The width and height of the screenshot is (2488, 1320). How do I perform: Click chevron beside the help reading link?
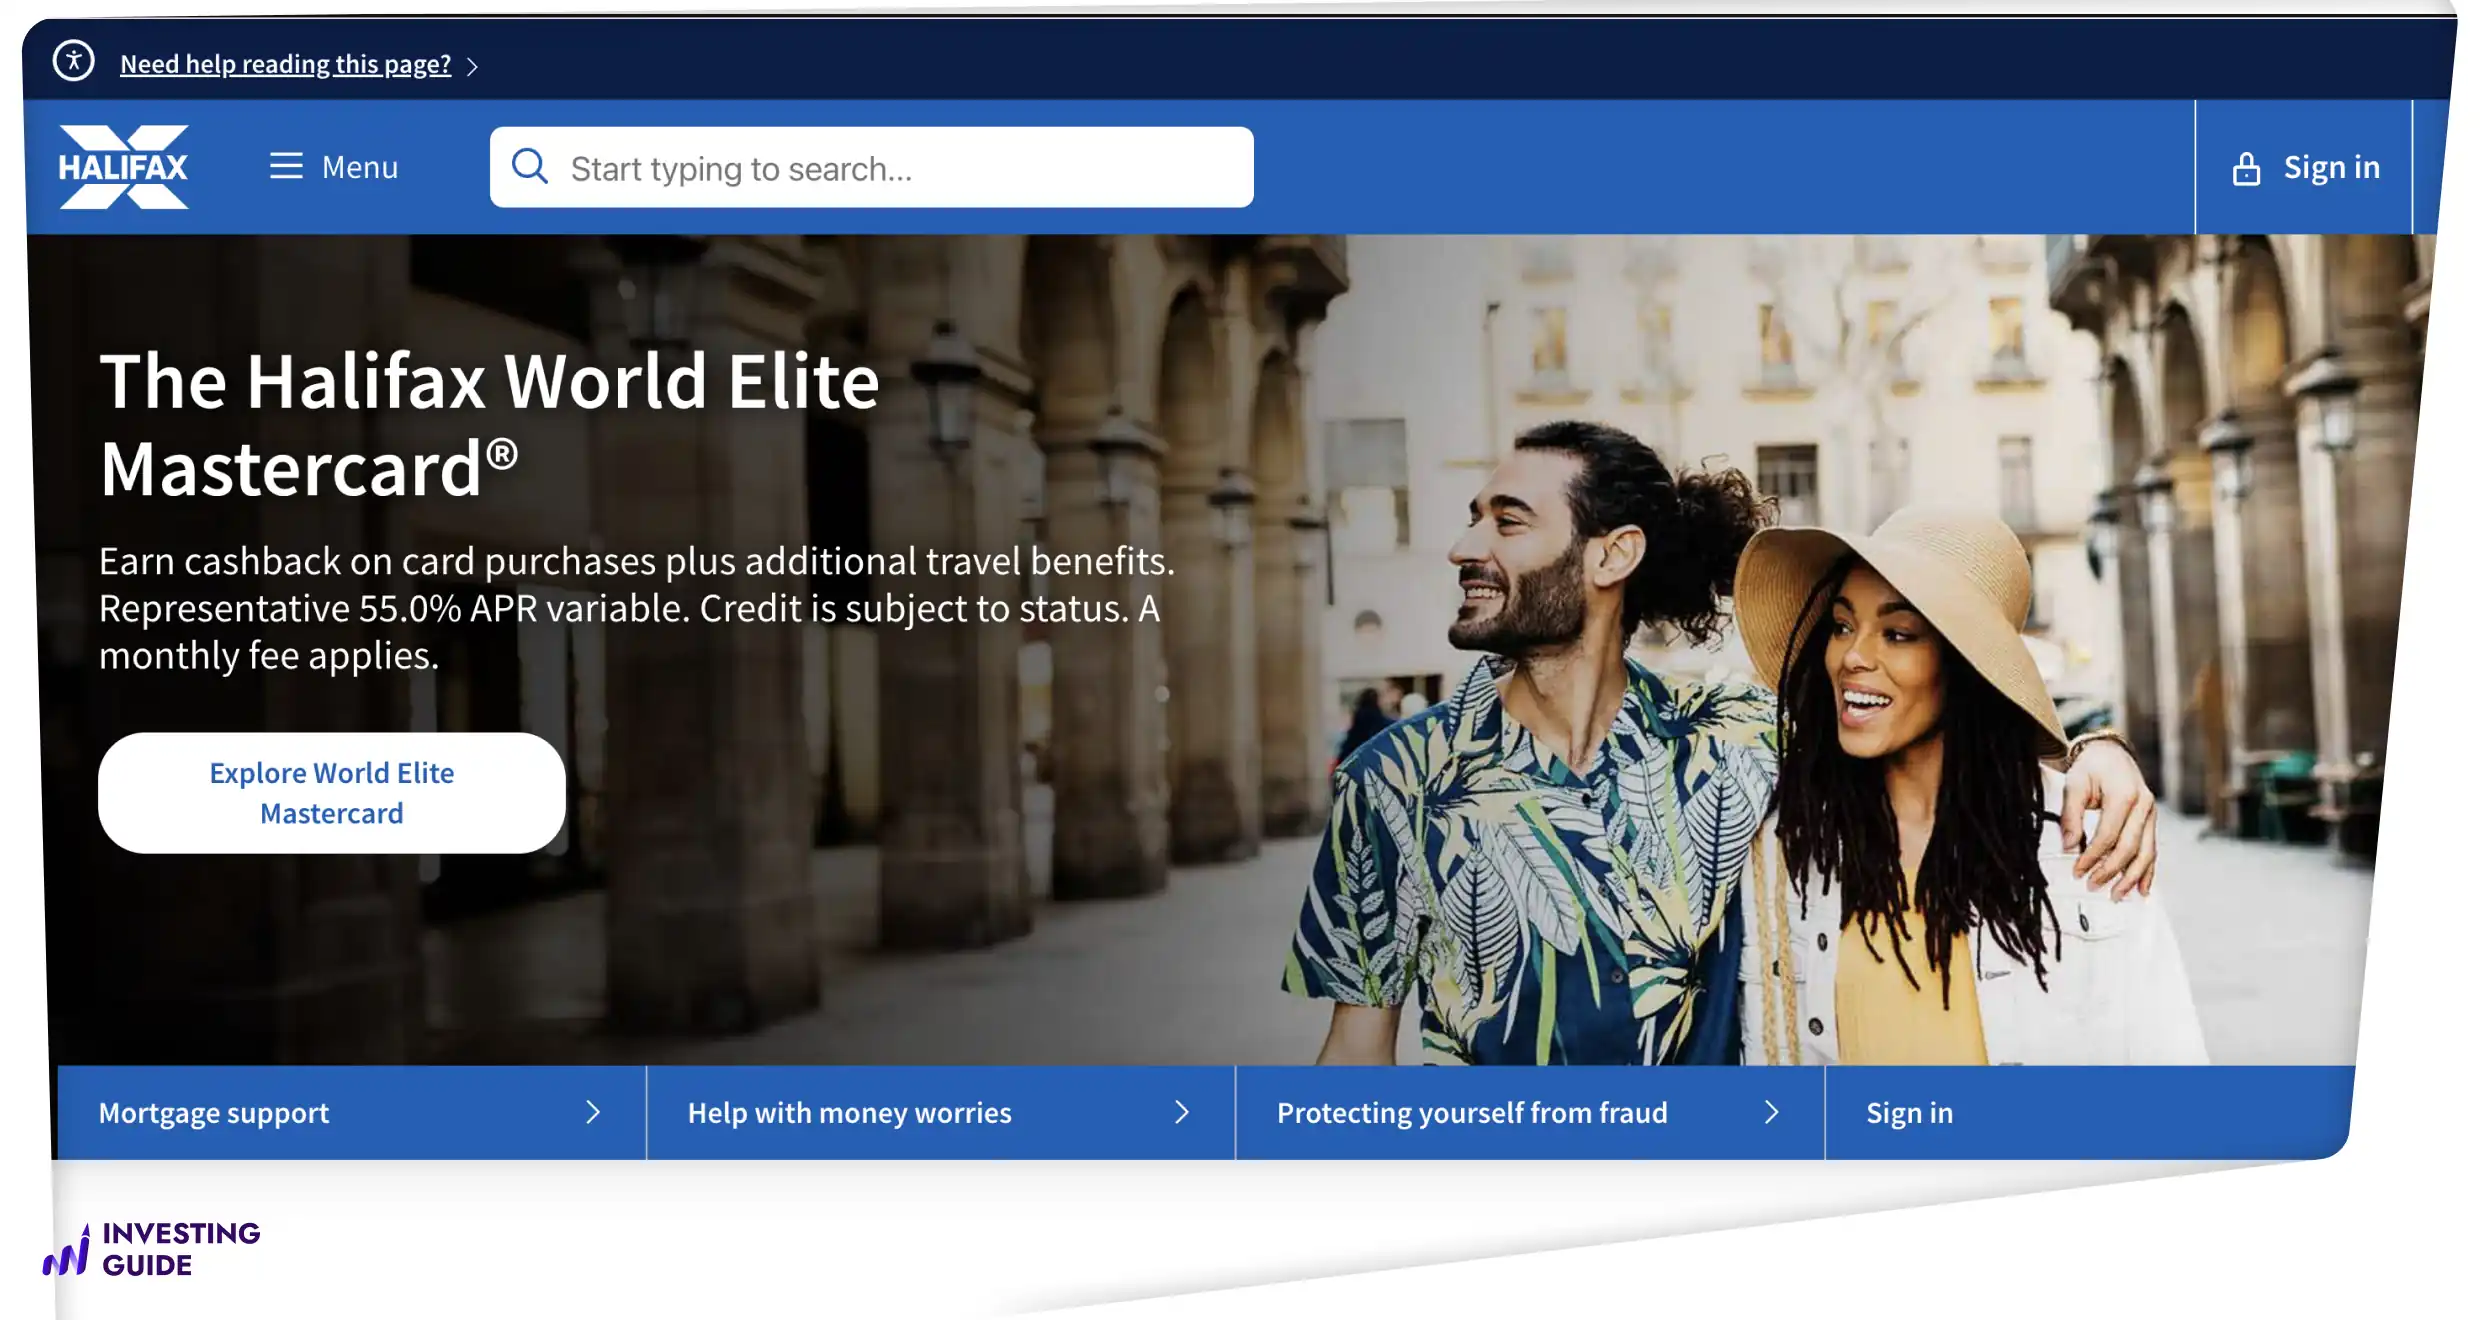click(x=473, y=67)
